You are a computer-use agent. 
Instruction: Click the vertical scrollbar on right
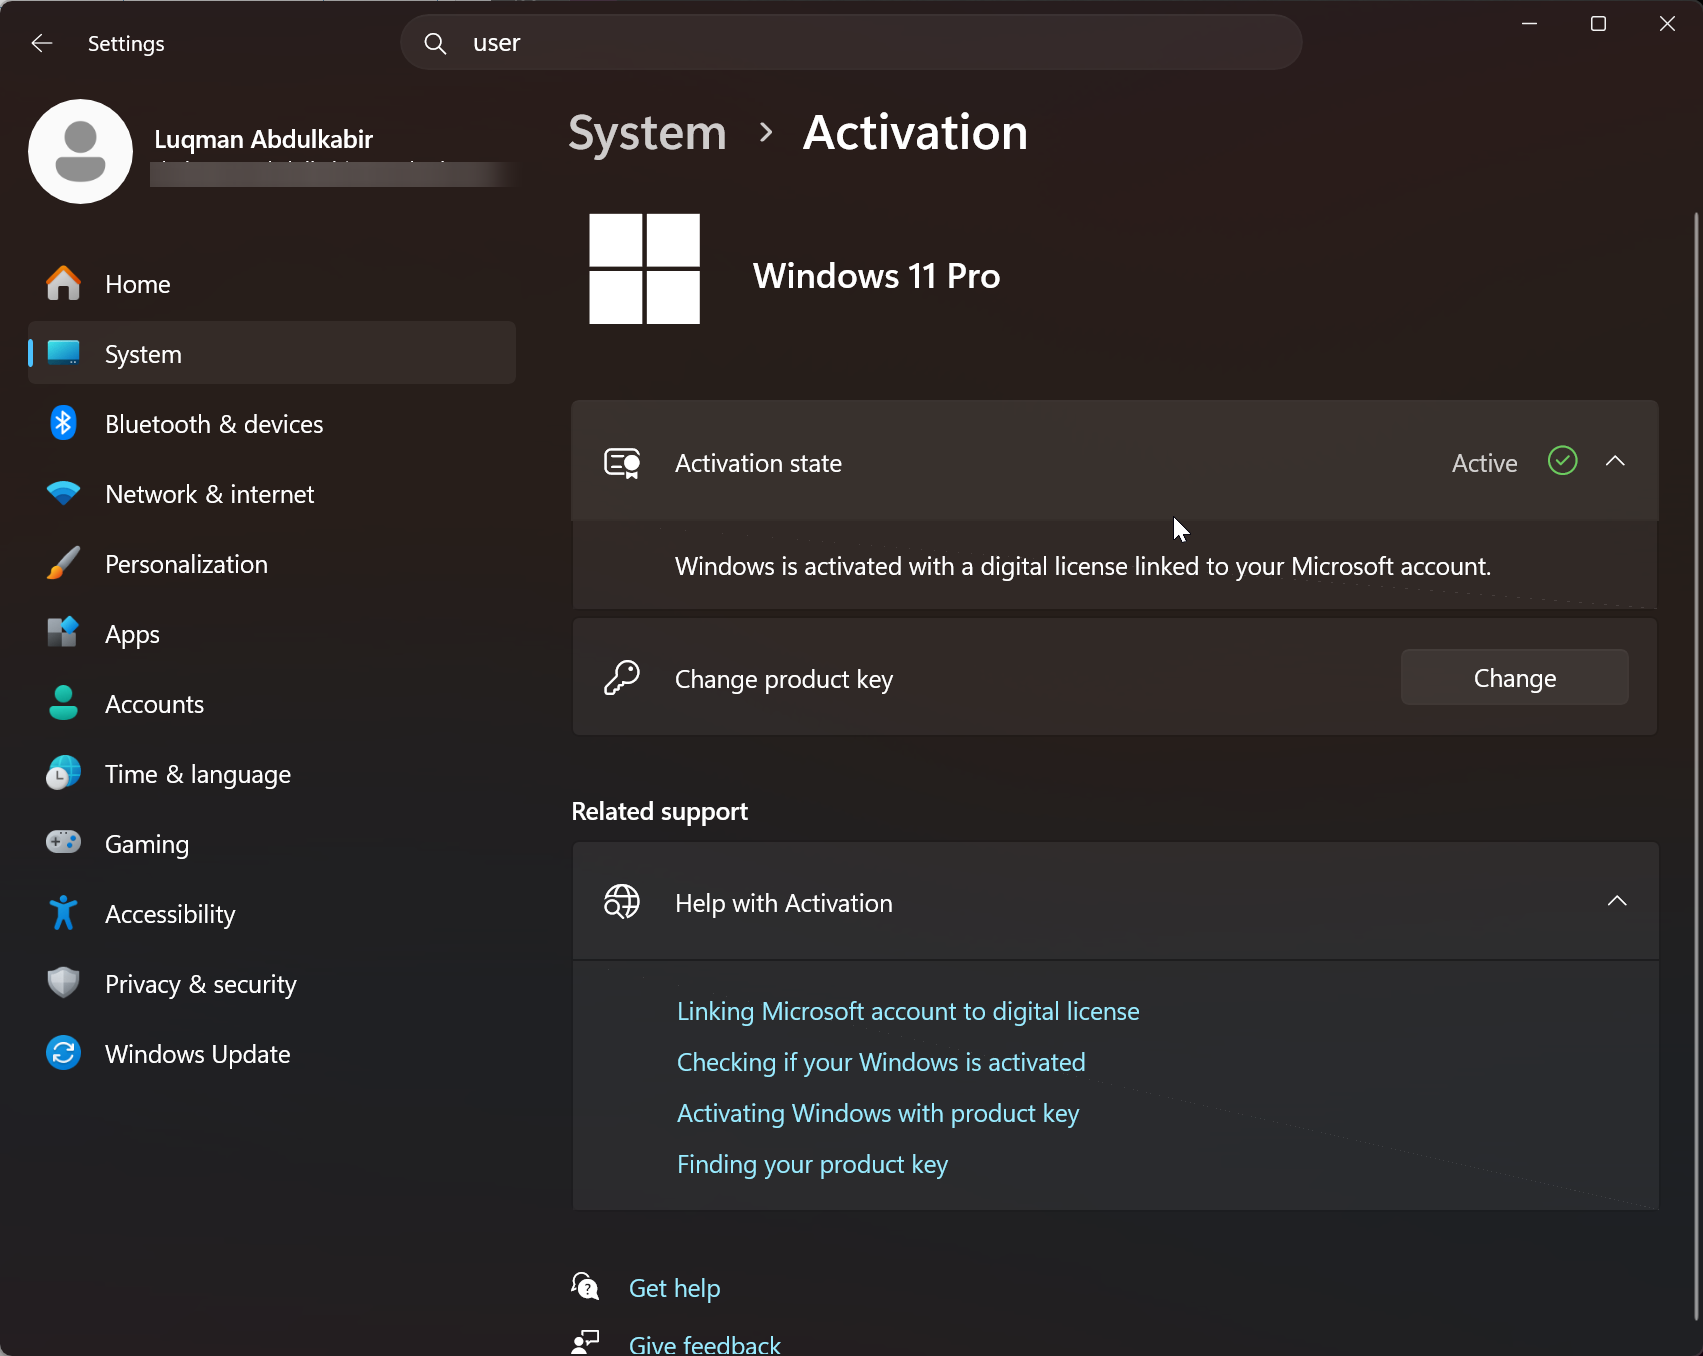tap(1696, 765)
